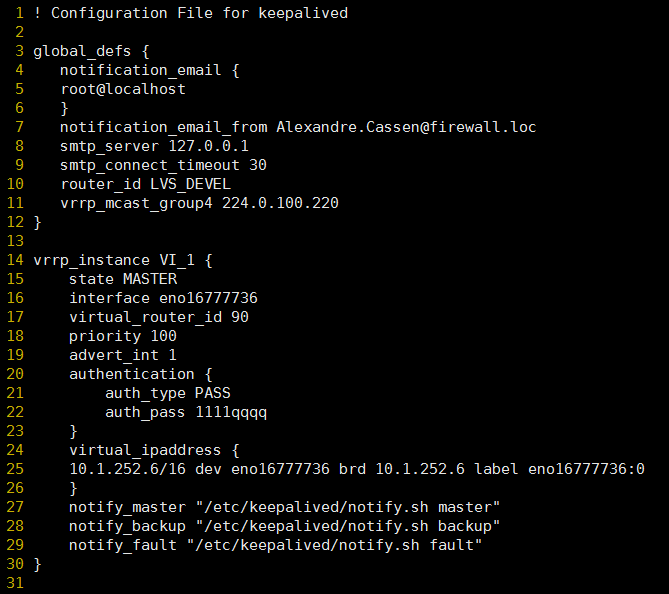Click auth_type PASS value

click(x=212, y=393)
